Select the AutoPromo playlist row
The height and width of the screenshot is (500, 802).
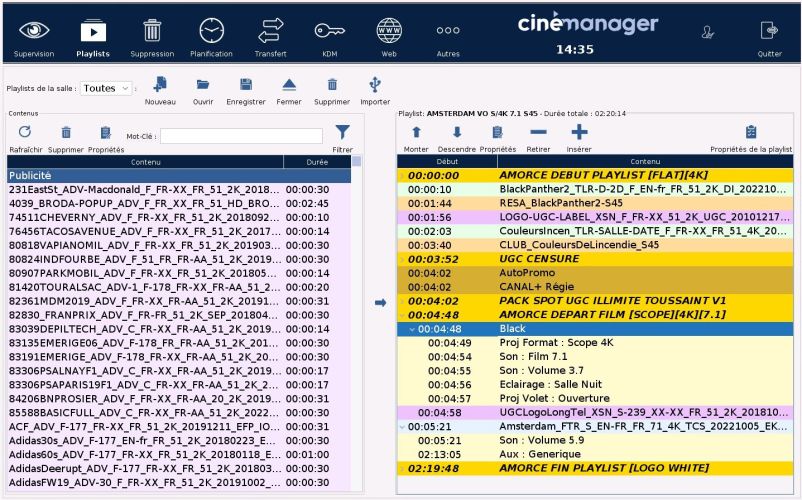coord(595,273)
